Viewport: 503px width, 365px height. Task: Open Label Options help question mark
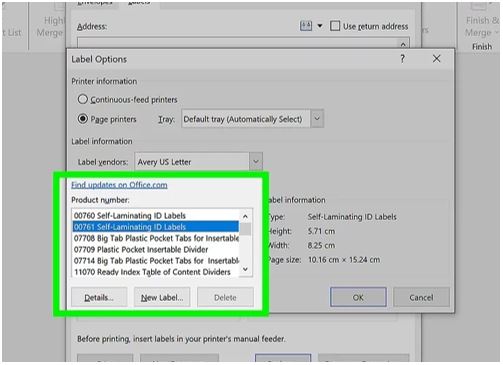tap(402, 59)
